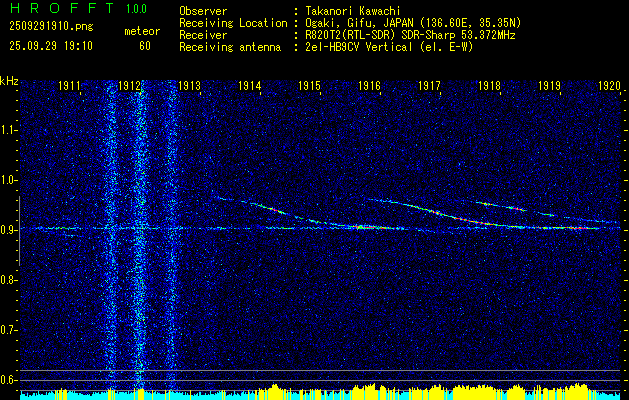Click the meteor count 60
The height and width of the screenshot is (400, 629).
(145, 46)
